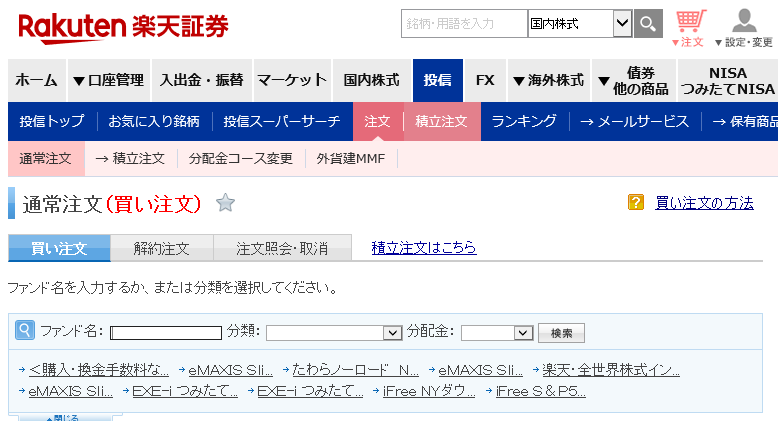Viewport: 778px width, 421px height.
Task: Follow the 積立注文はこちら link
Action: (x=424, y=247)
